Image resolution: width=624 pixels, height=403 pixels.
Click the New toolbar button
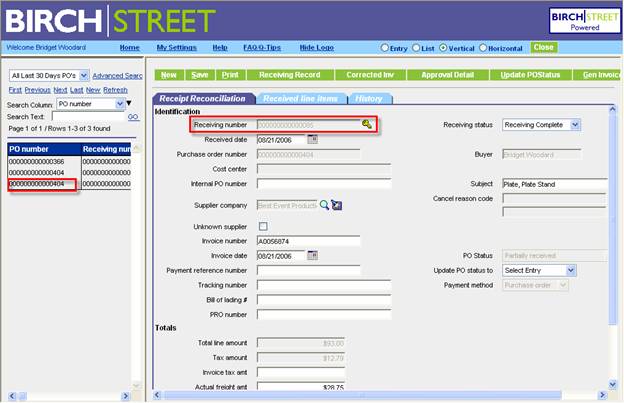[x=169, y=75]
